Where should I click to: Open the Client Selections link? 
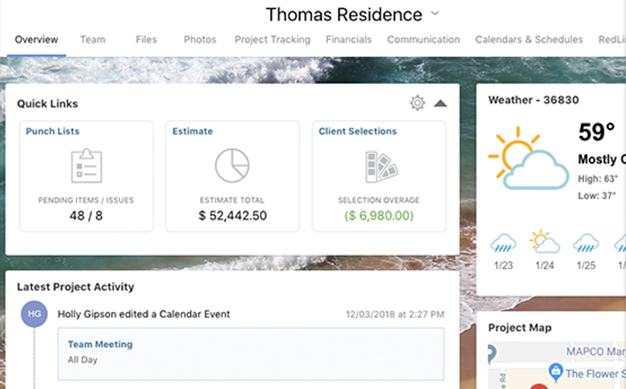tap(358, 131)
